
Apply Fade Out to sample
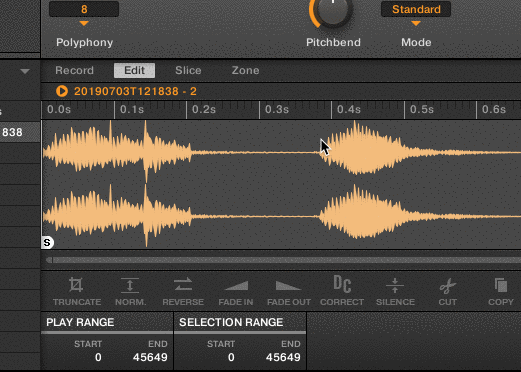(288, 286)
